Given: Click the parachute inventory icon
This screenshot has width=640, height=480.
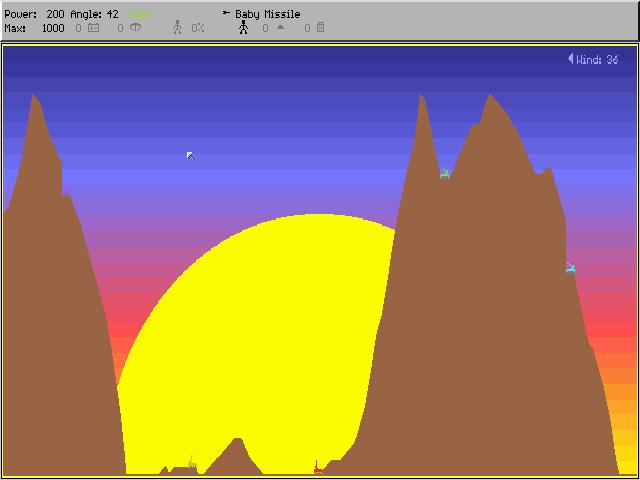Looking at the screenshot, I should click(x=135, y=28).
